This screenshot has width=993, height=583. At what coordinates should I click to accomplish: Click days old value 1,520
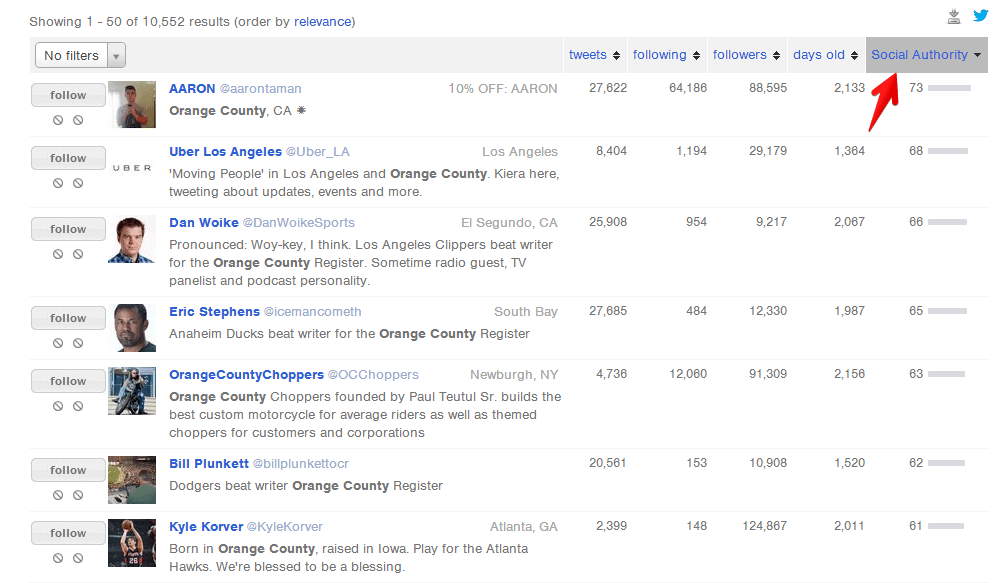[849, 463]
